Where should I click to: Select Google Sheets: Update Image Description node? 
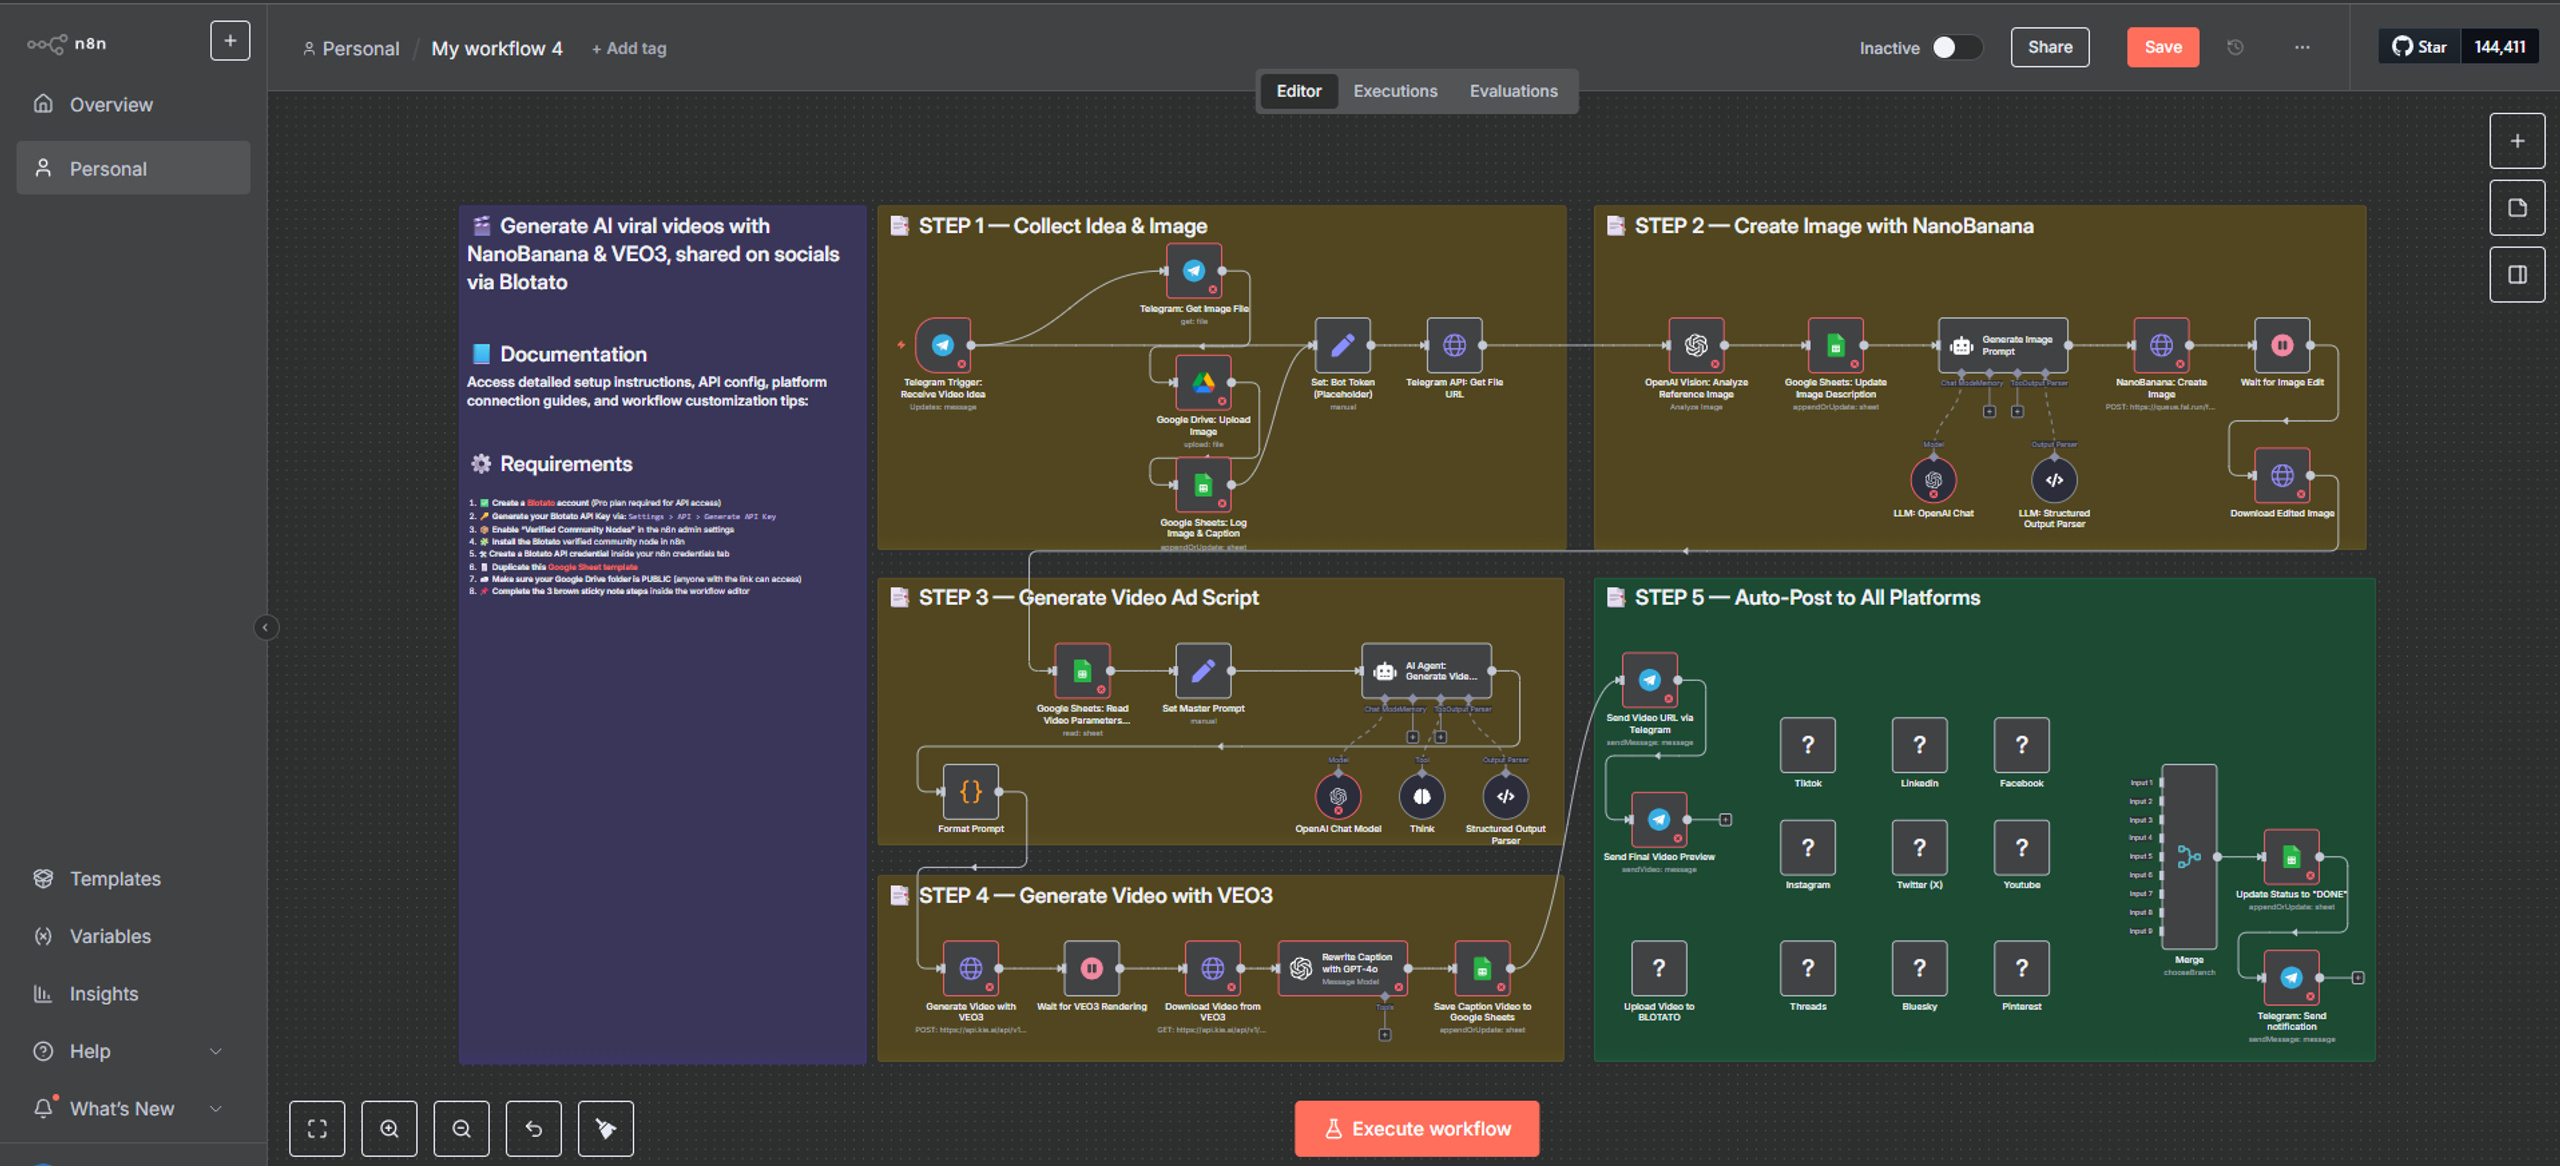point(1835,345)
